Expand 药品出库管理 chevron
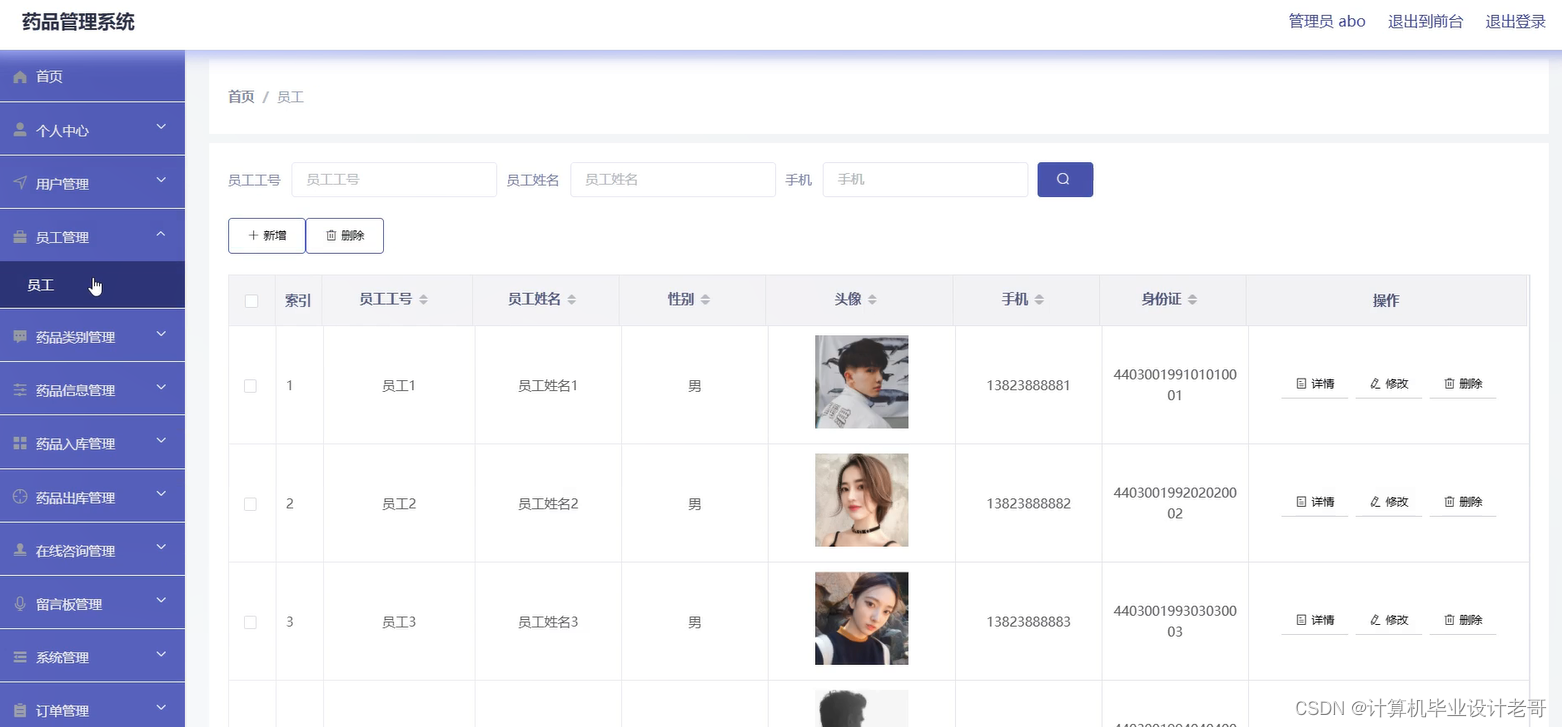1562x727 pixels. (161, 494)
